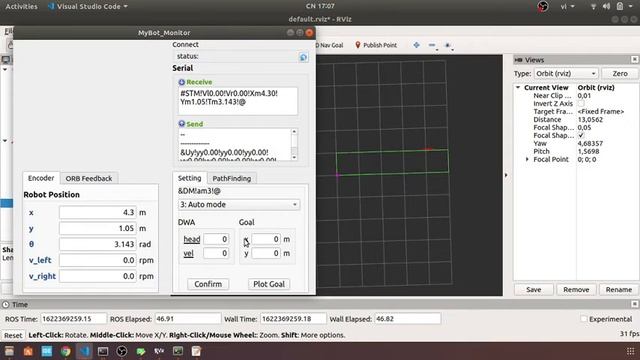
Task: Toggle the Focal Shape Fixed Size checkbox
Action: point(581,135)
